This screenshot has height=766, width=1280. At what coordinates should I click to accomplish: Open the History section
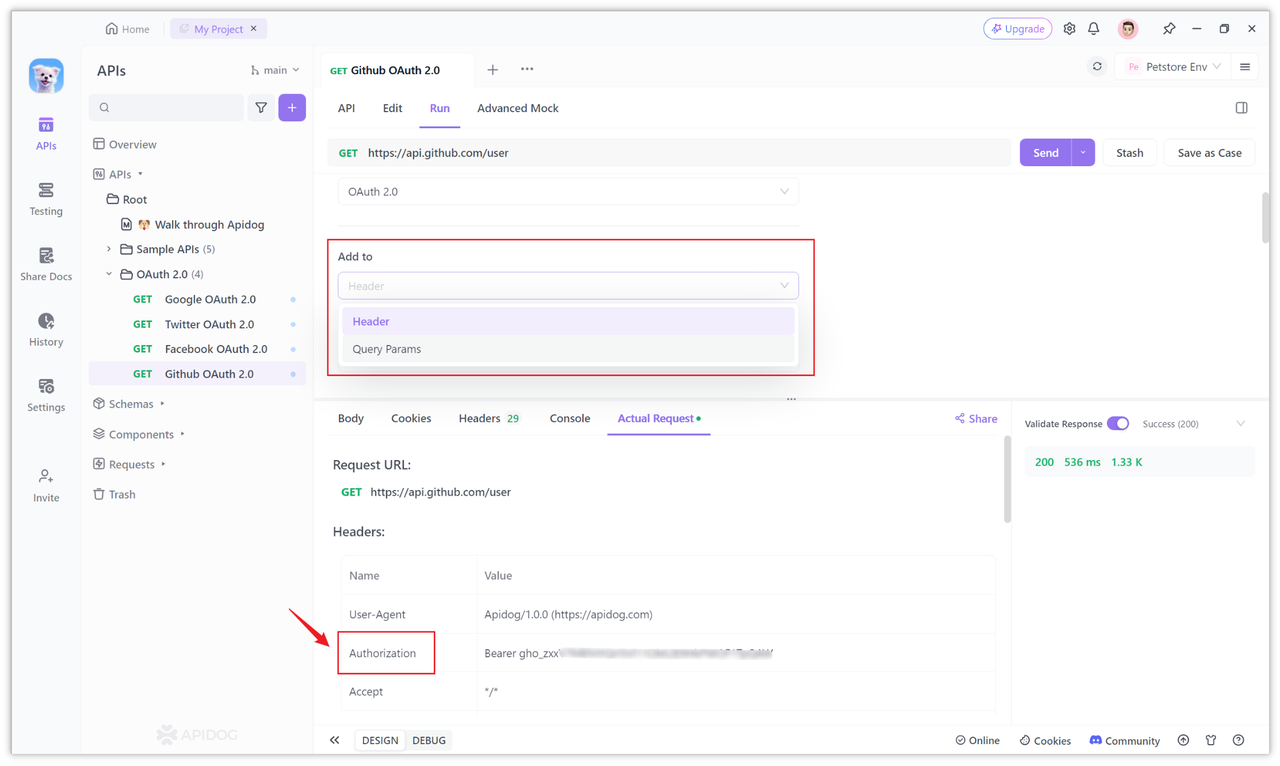[x=46, y=330]
